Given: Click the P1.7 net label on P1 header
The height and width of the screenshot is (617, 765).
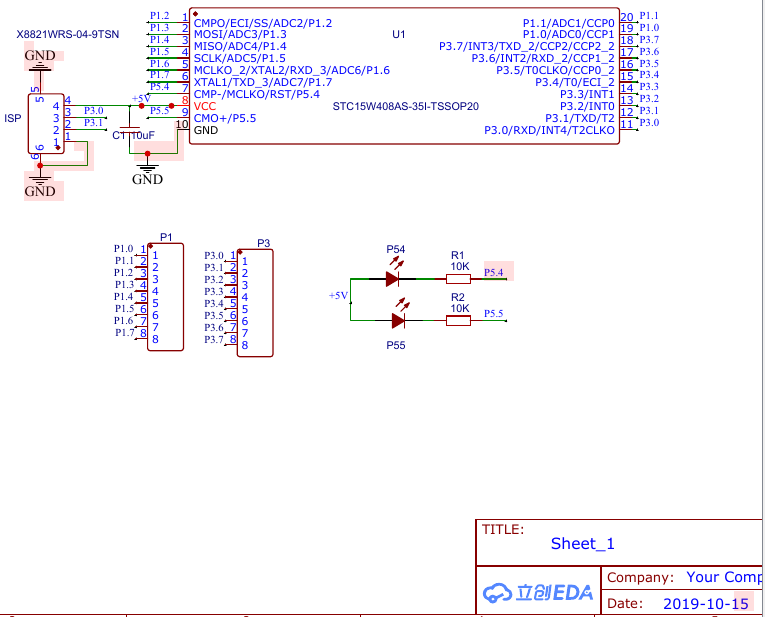Looking at the screenshot, I should (125, 333).
